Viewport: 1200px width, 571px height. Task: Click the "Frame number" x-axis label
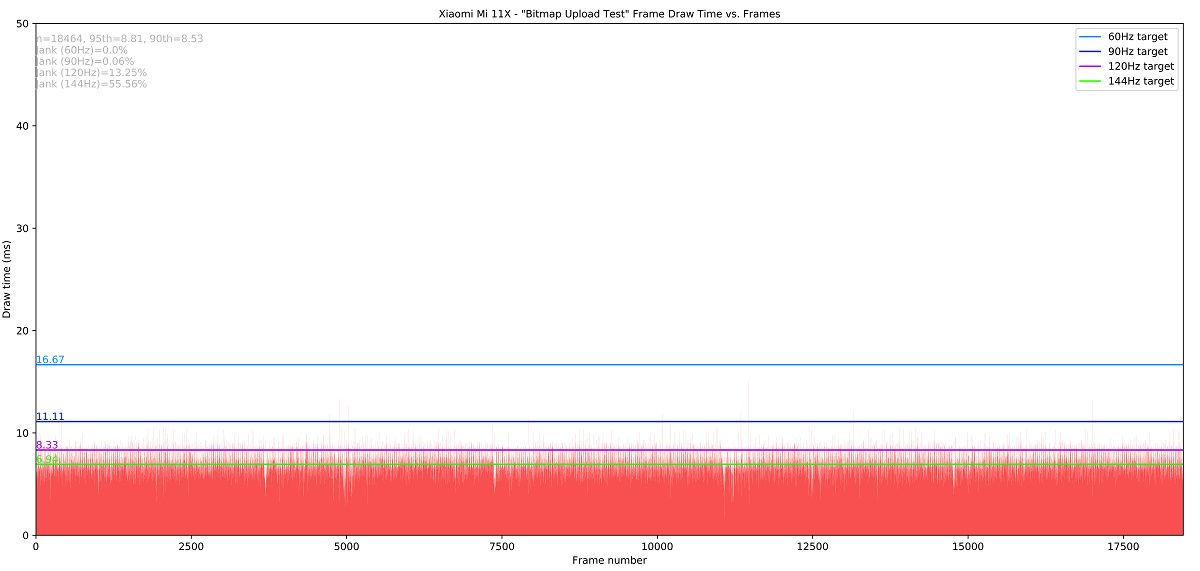609,560
